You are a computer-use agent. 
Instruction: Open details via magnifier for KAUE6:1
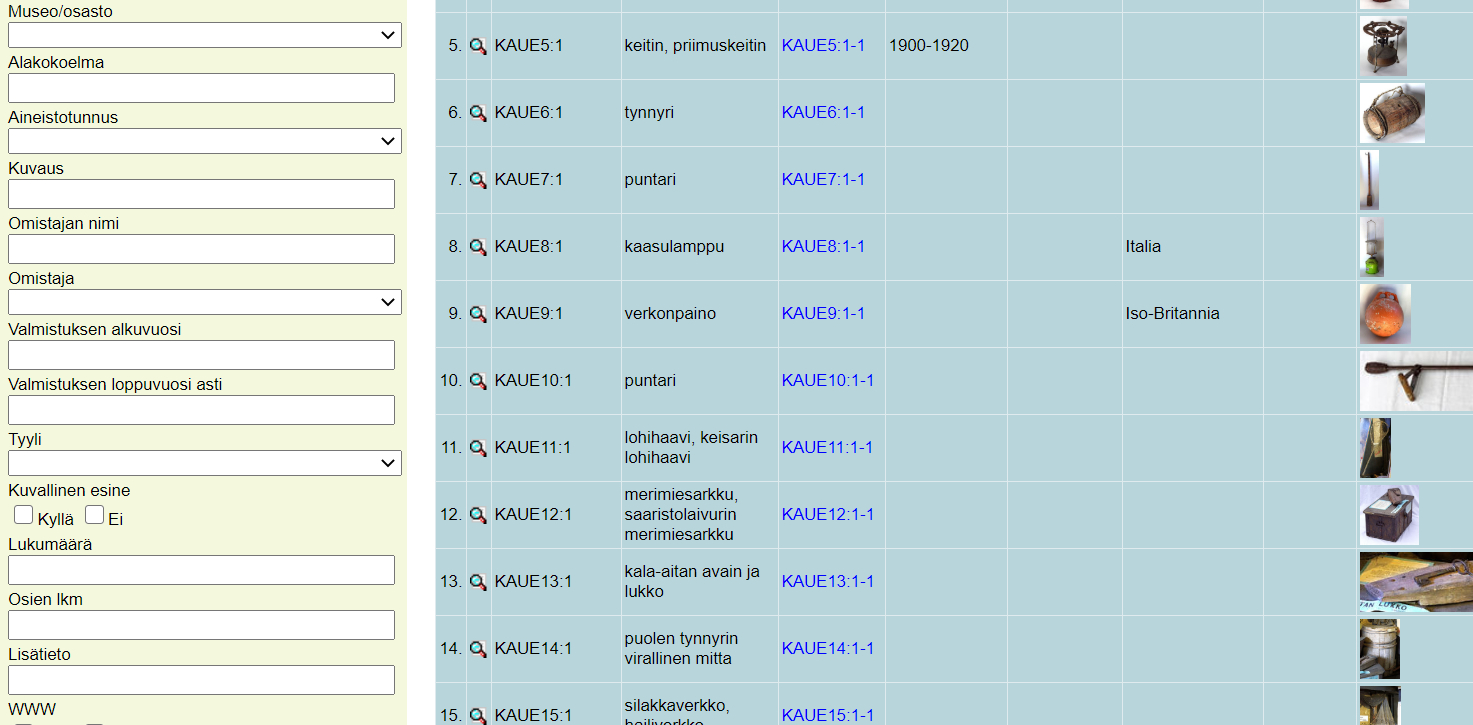478,113
